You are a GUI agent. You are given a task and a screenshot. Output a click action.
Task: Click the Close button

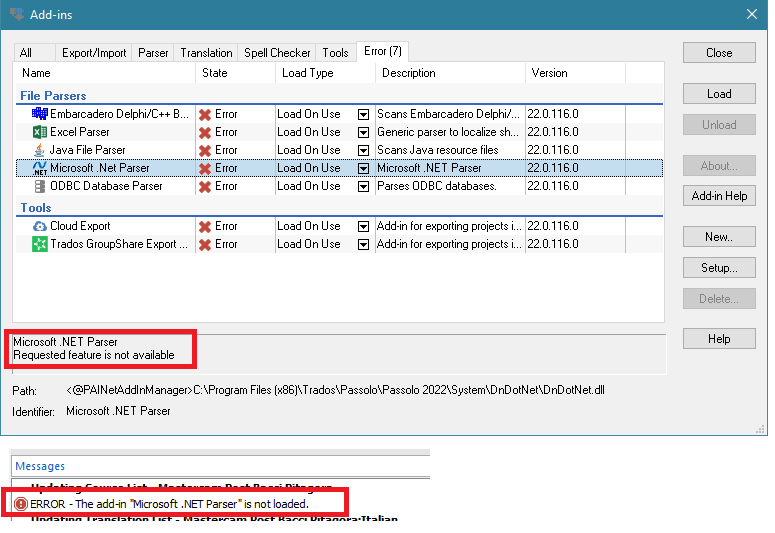(x=719, y=53)
